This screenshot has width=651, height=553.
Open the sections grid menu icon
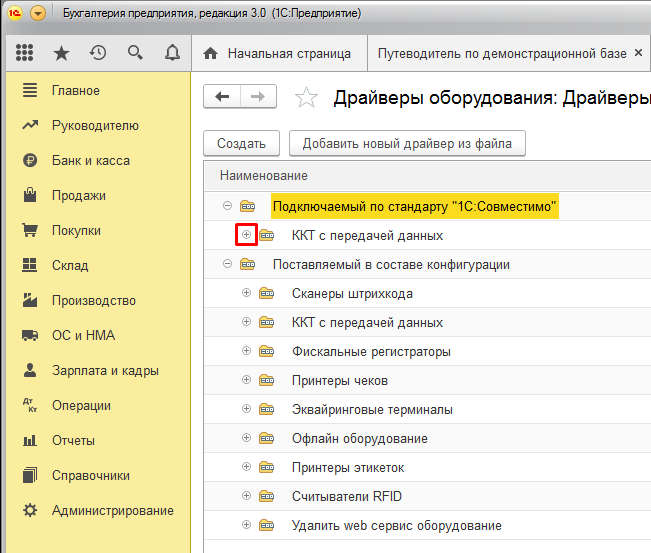pos(24,53)
